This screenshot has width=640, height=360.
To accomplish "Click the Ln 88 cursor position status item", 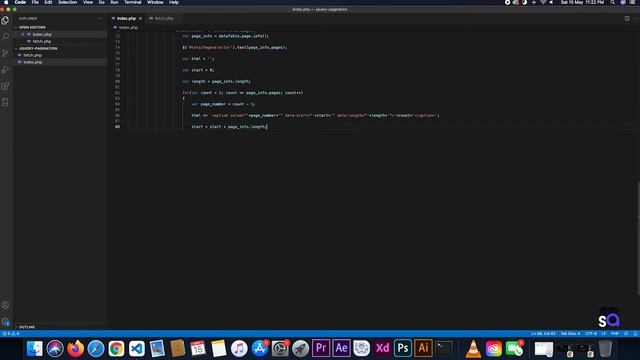I will (x=543, y=333).
